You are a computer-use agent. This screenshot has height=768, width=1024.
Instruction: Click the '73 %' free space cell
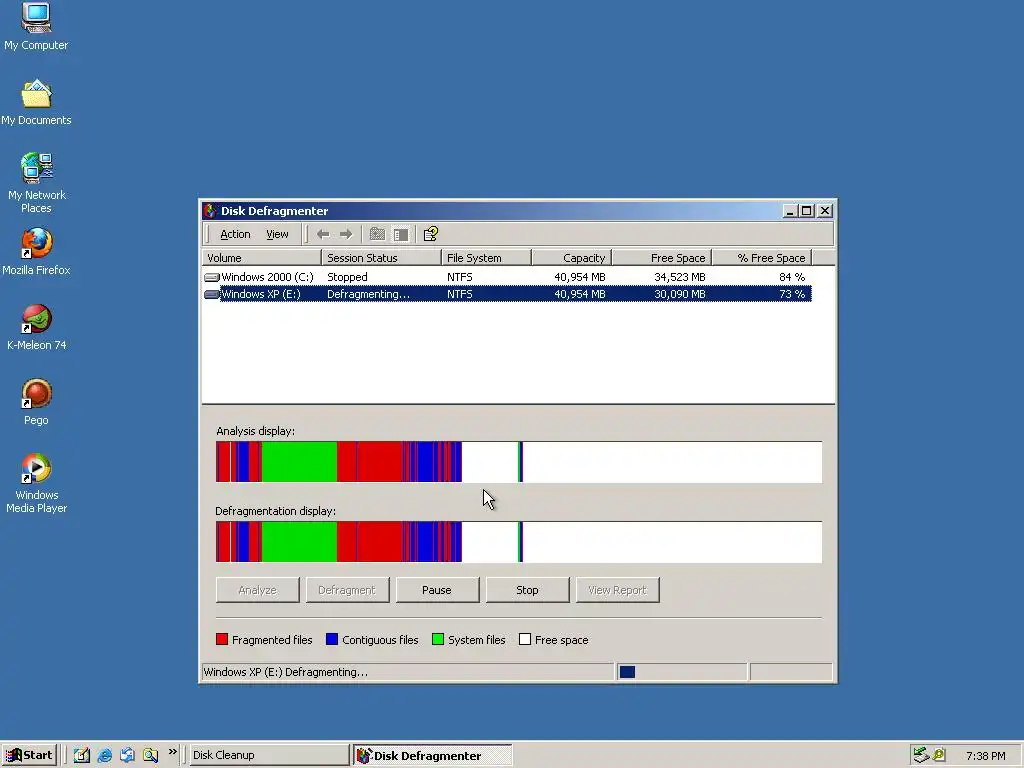792,295
